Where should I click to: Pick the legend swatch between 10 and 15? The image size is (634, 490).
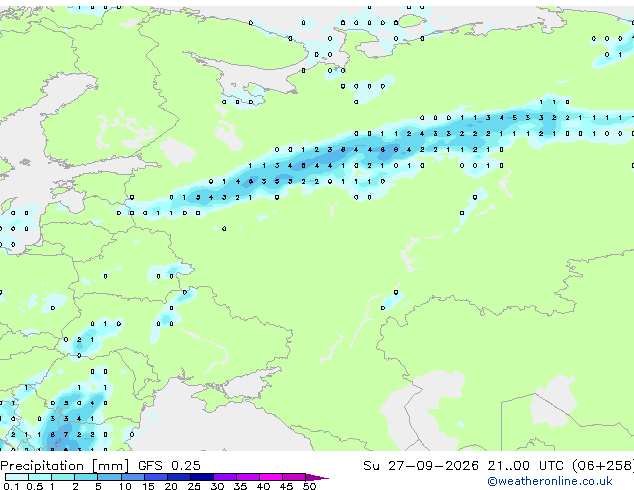(132, 477)
